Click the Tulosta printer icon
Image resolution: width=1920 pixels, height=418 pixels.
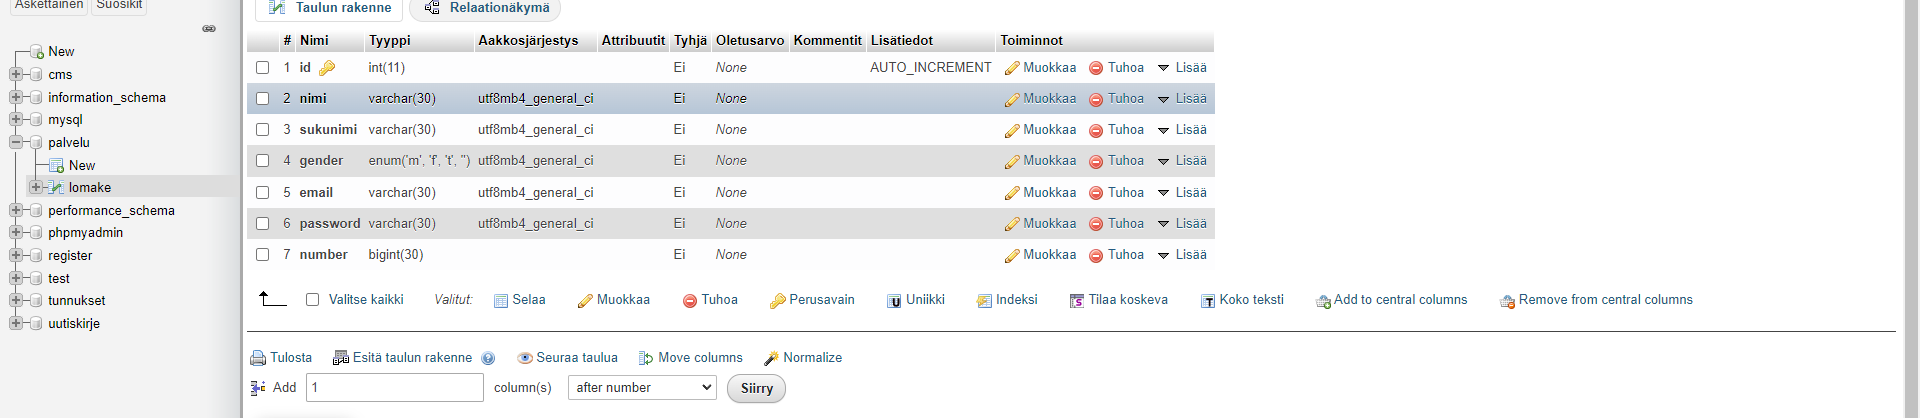click(258, 358)
